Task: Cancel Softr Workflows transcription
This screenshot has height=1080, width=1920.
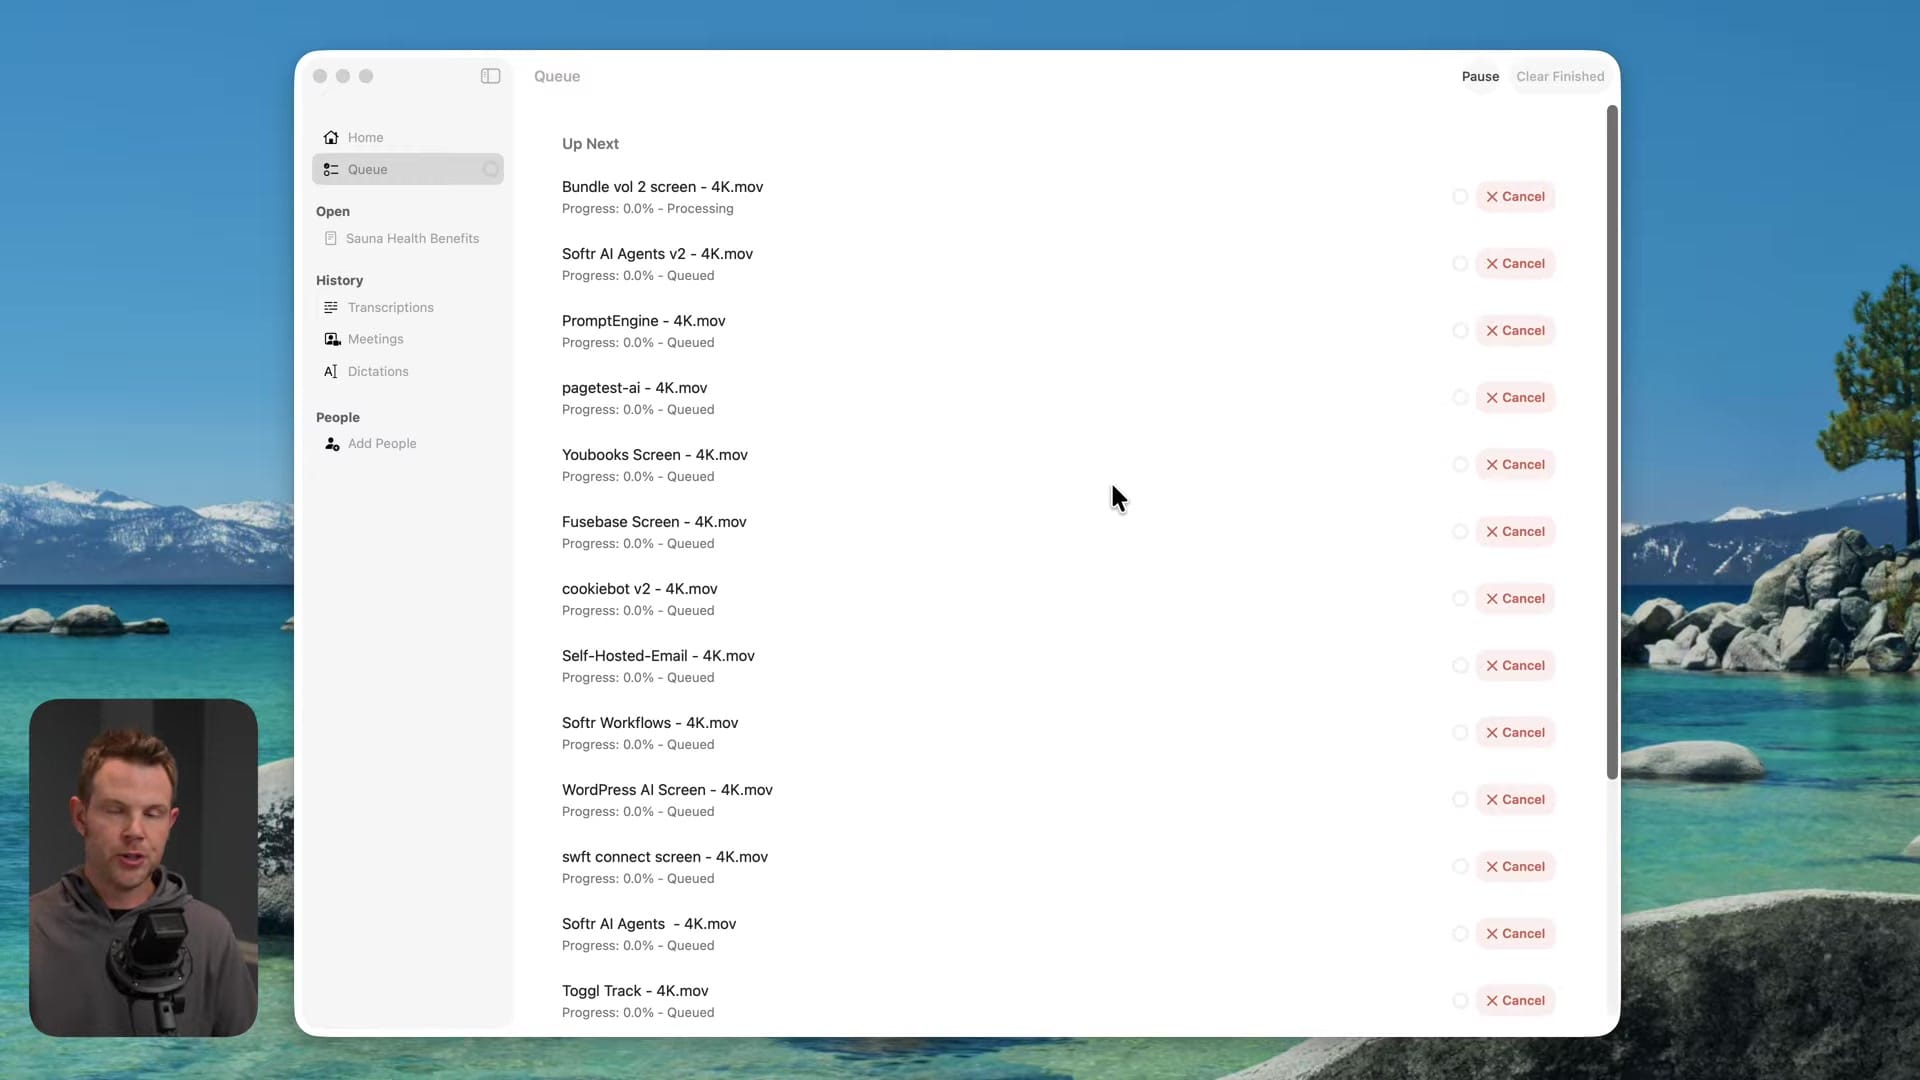Action: pyautogui.click(x=1515, y=732)
